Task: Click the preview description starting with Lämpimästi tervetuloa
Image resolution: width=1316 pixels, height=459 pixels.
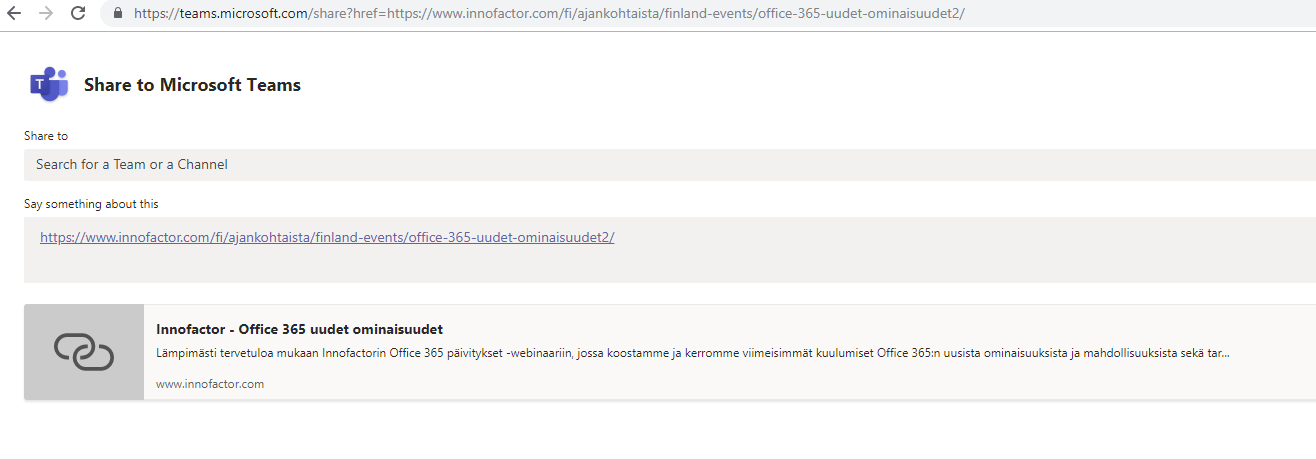Action: point(692,353)
